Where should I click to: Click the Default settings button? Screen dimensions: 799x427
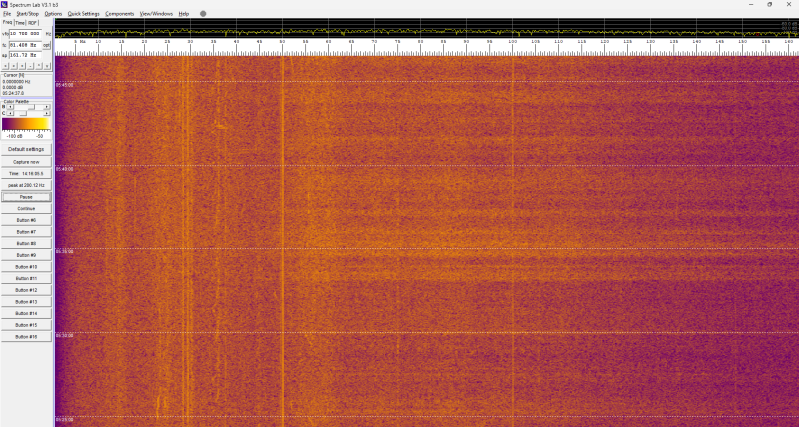pyautogui.click(x=26, y=149)
